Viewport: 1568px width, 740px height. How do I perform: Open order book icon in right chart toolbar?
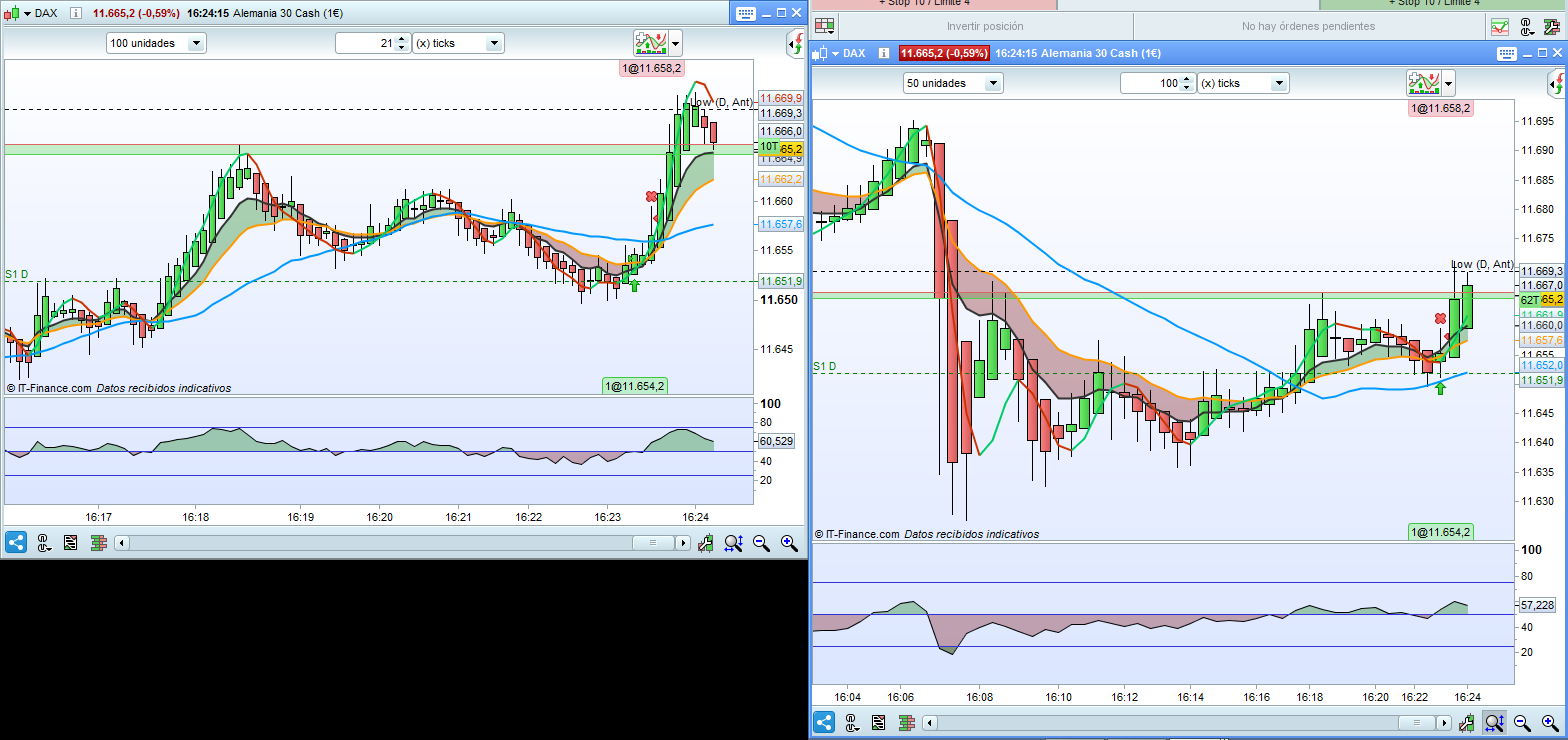(906, 722)
